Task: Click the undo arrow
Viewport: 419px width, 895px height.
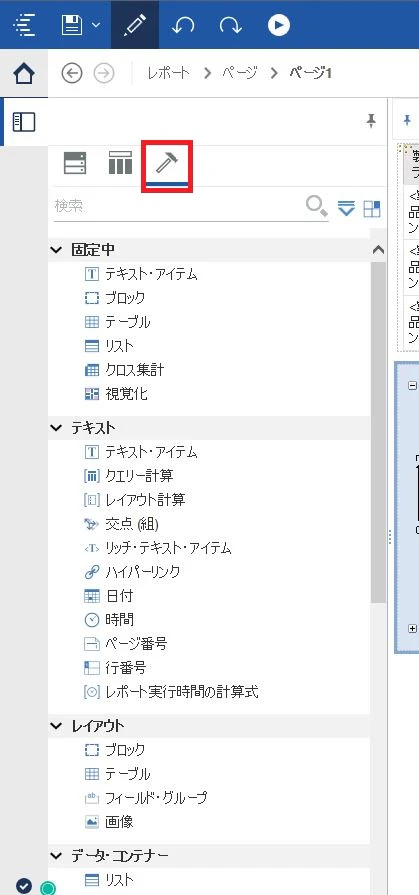Action: tap(183, 25)
